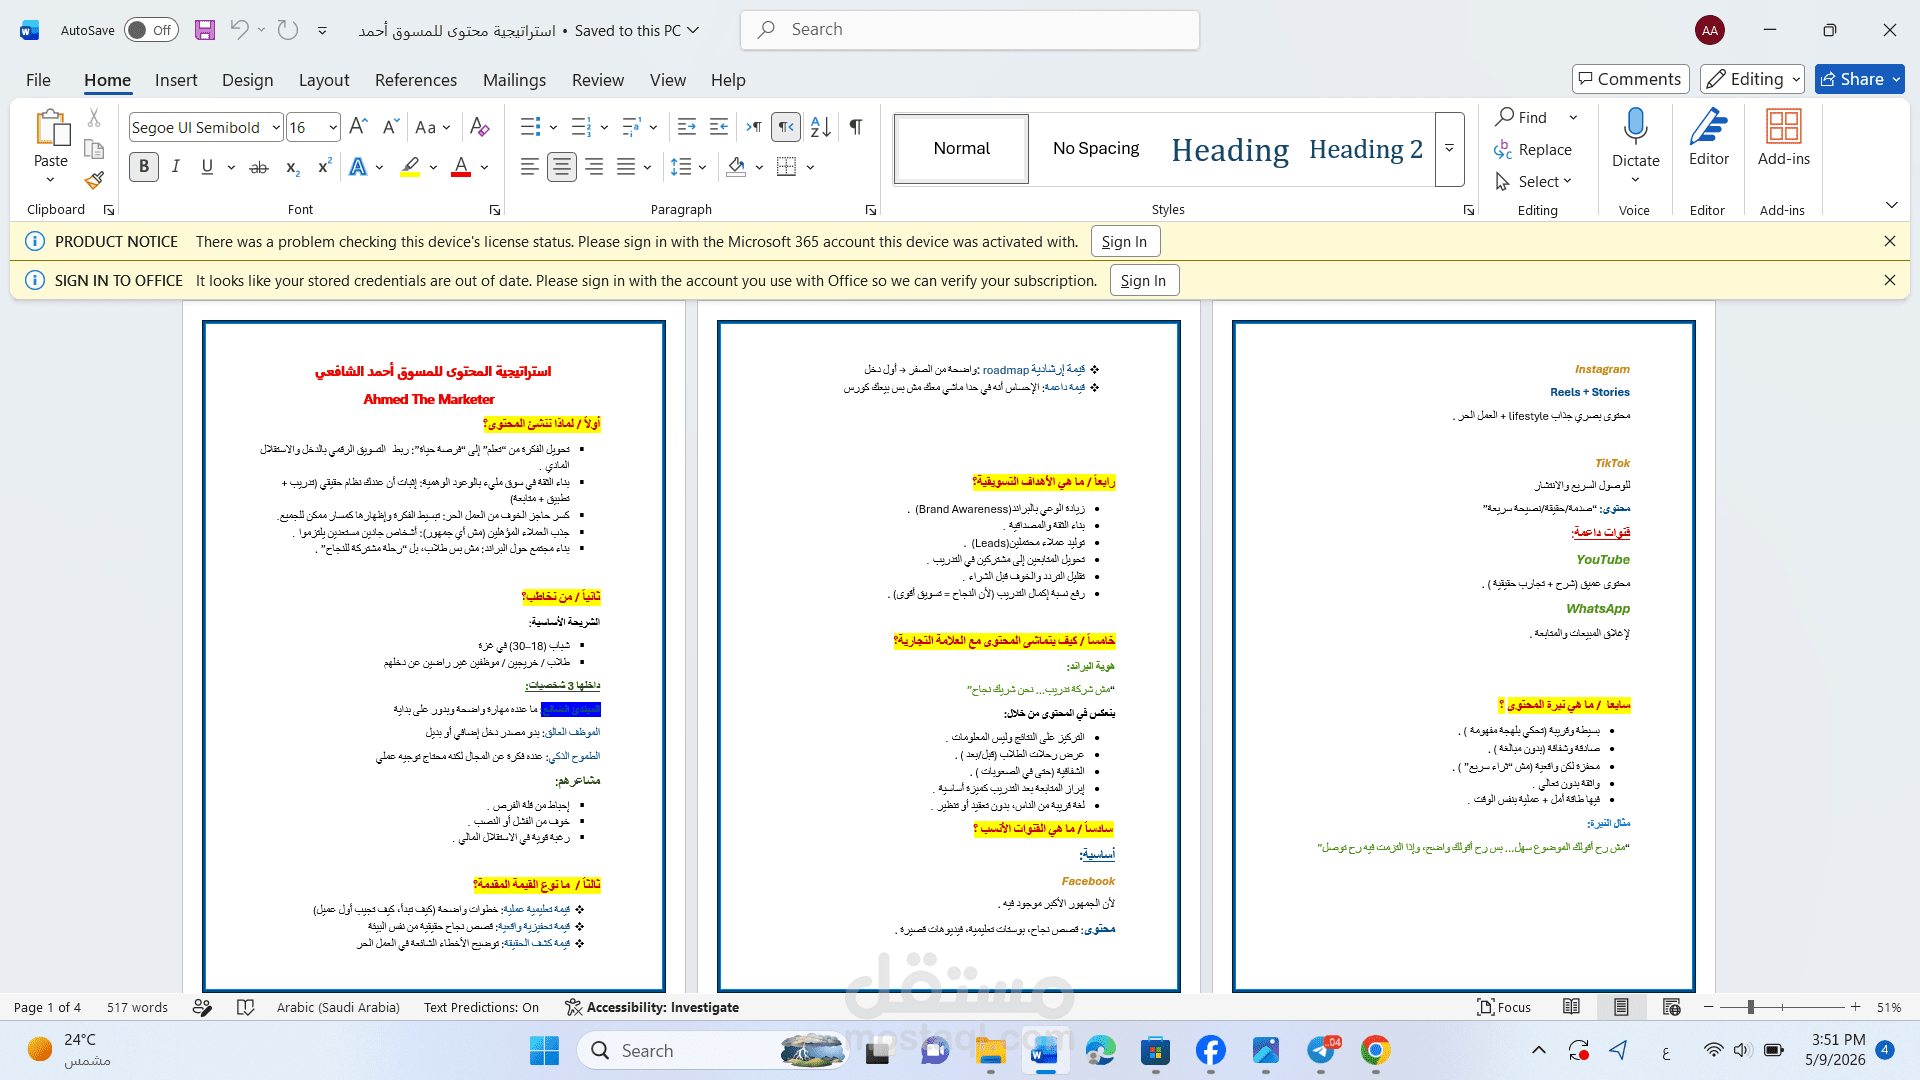1920x1080 pixels.
Task: Click the Sort A-Z icon
Action: coord(821,127)
